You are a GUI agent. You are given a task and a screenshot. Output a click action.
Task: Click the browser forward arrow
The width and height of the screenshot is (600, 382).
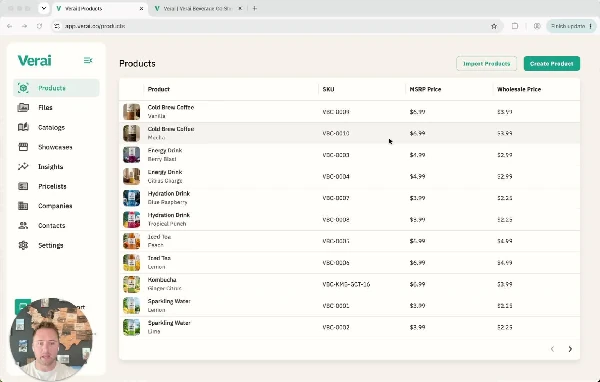coord(24,26)
